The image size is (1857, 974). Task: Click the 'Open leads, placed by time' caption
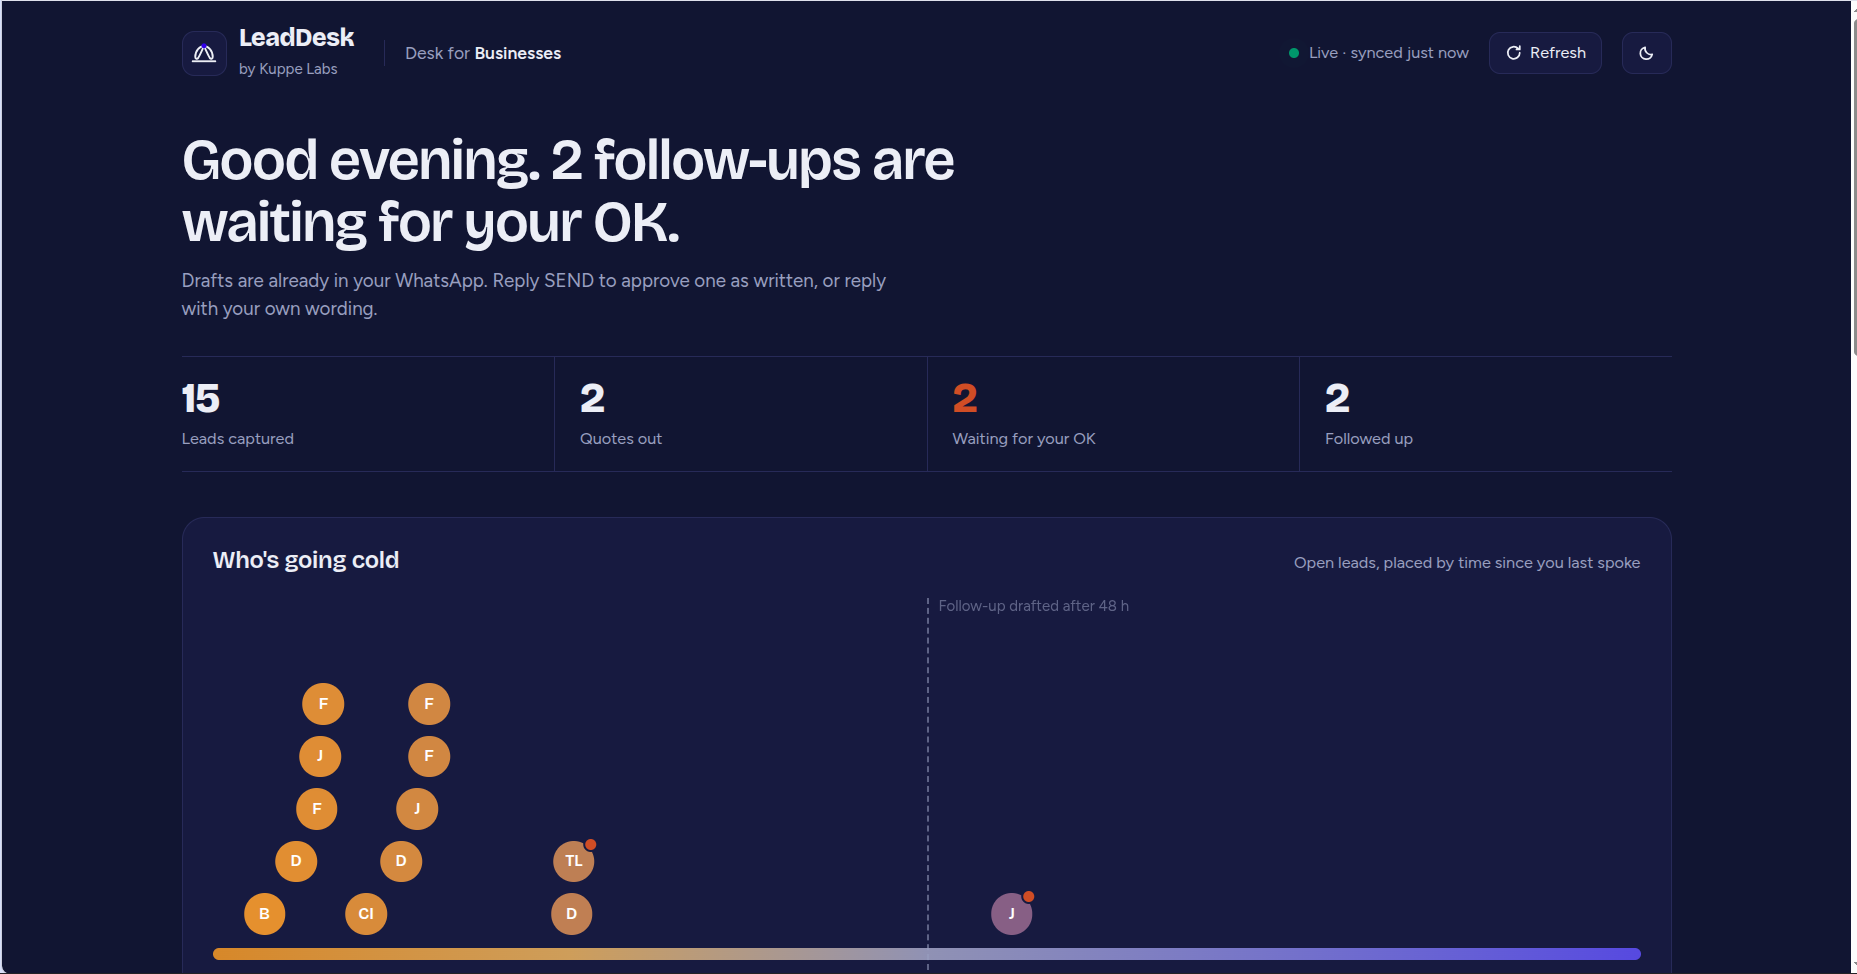(x=1467, y=563)
